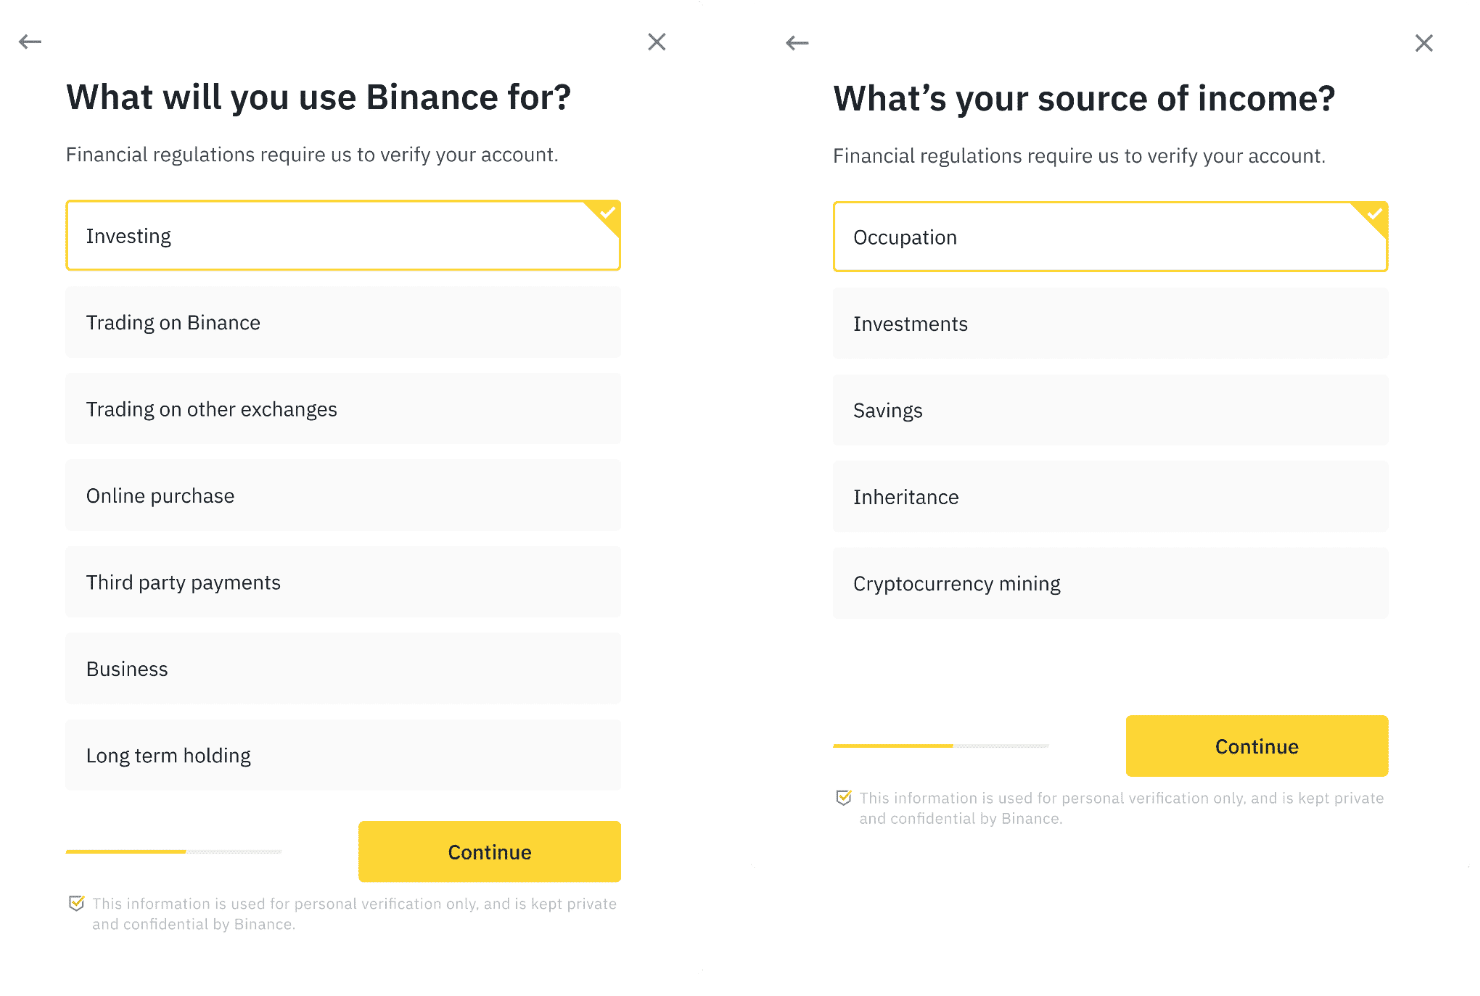Choose Savings as income source
1480x996 pixels.
[x=1110, y=410]
